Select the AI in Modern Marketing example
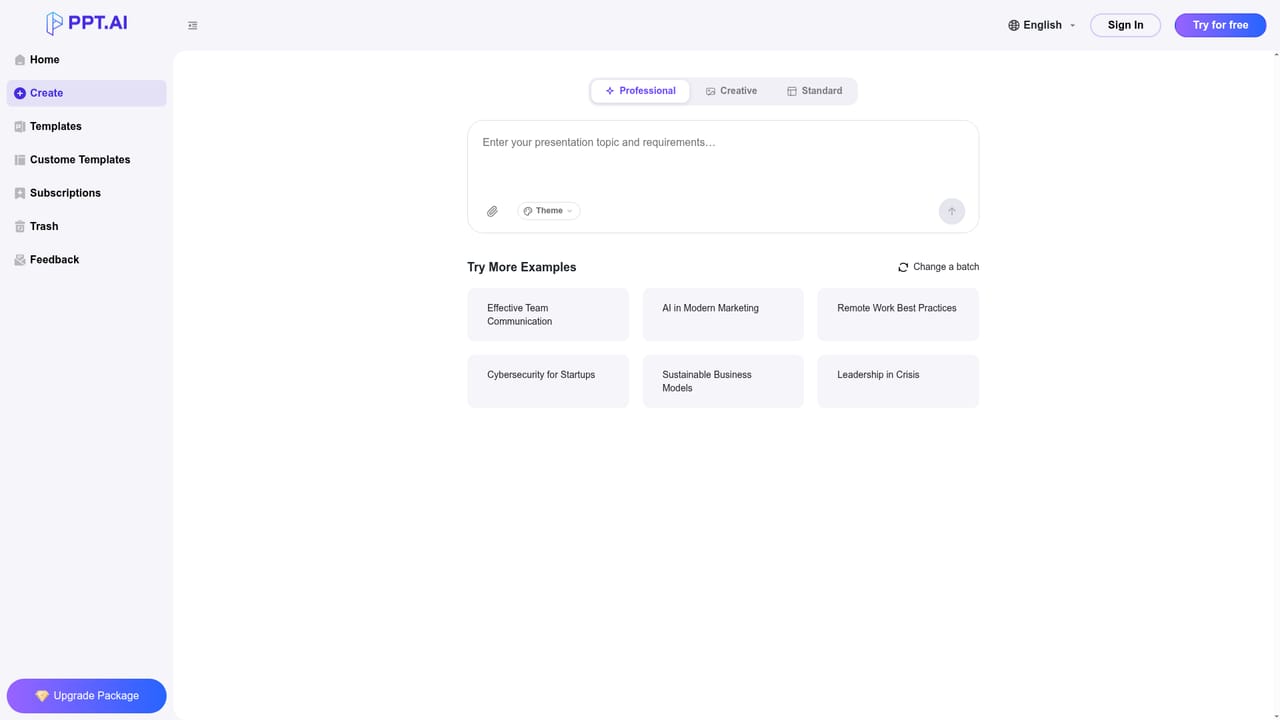This screenshot has height=720, width=1280. pos(723,315)
